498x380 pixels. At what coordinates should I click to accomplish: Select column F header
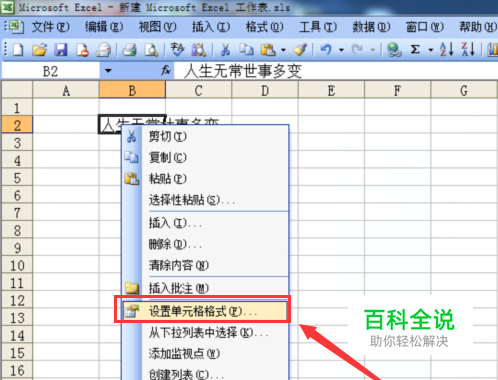pyautogui.click(x=398, y=90)
